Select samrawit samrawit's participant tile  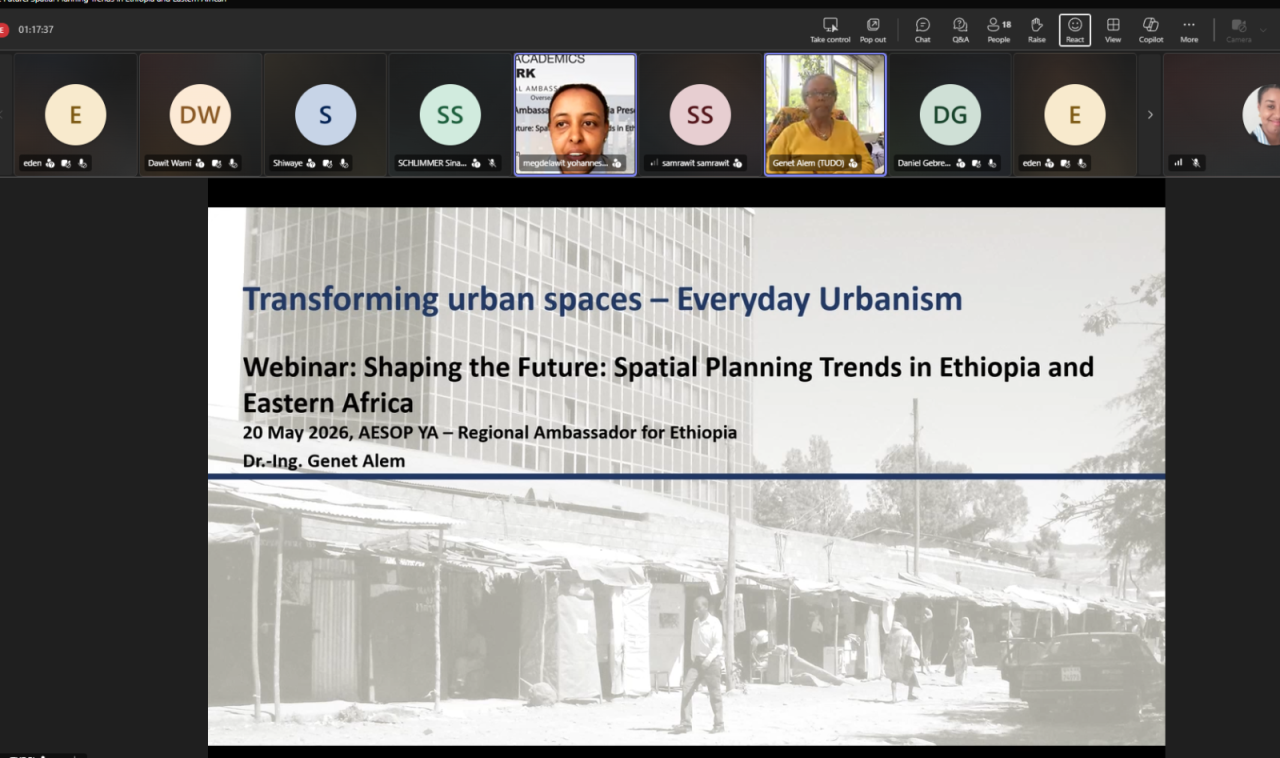coord(700,115)
